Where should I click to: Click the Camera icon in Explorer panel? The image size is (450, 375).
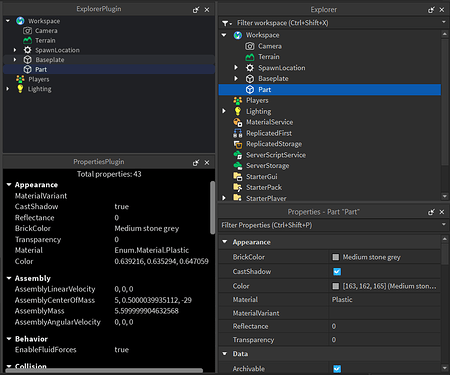(x=250, y=46)
